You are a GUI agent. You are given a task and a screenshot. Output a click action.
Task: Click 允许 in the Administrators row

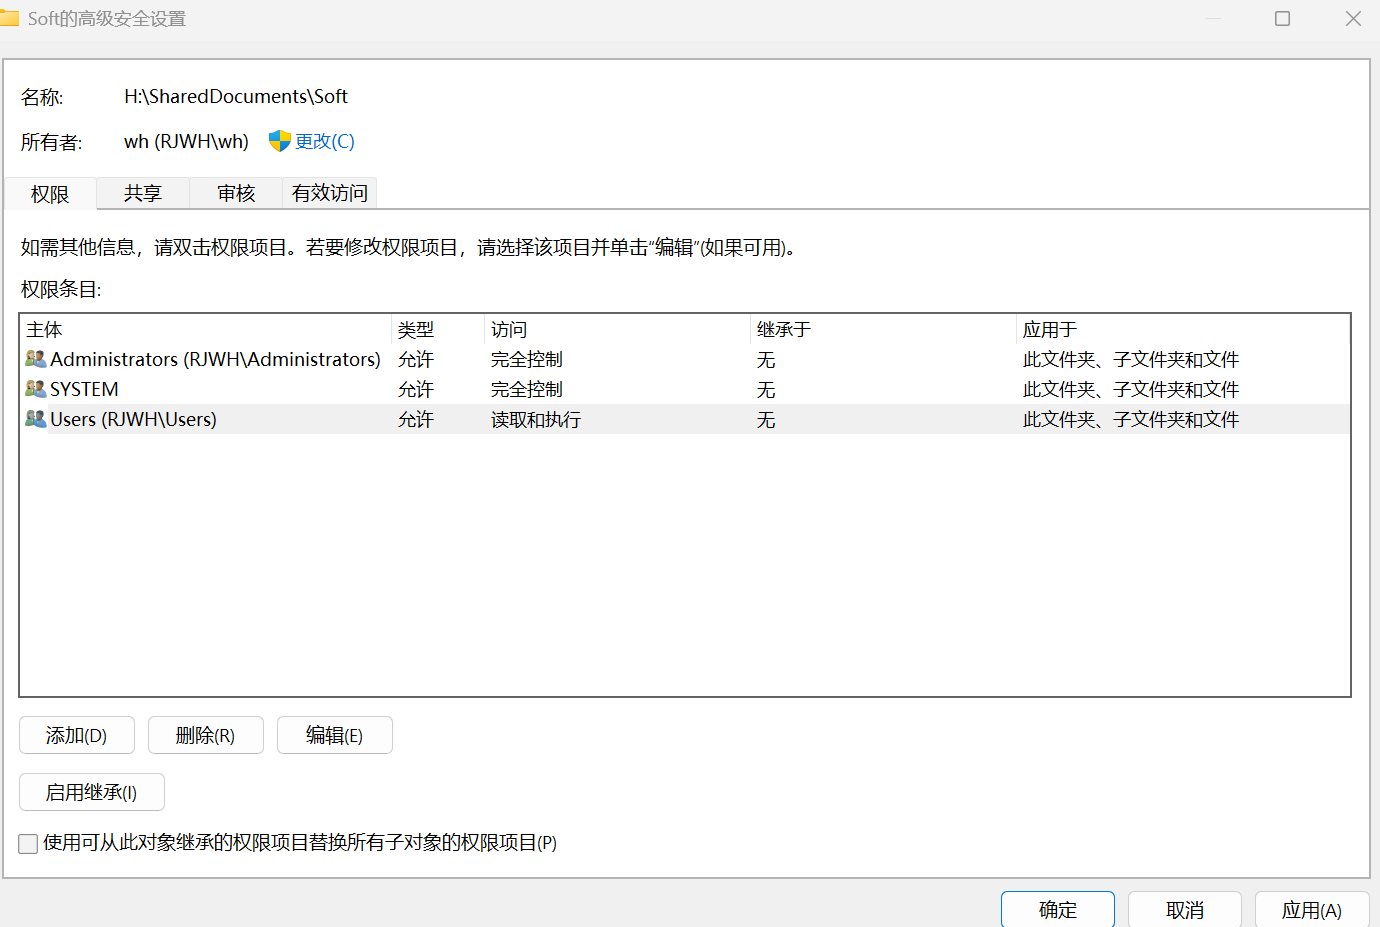click(416, 359)
